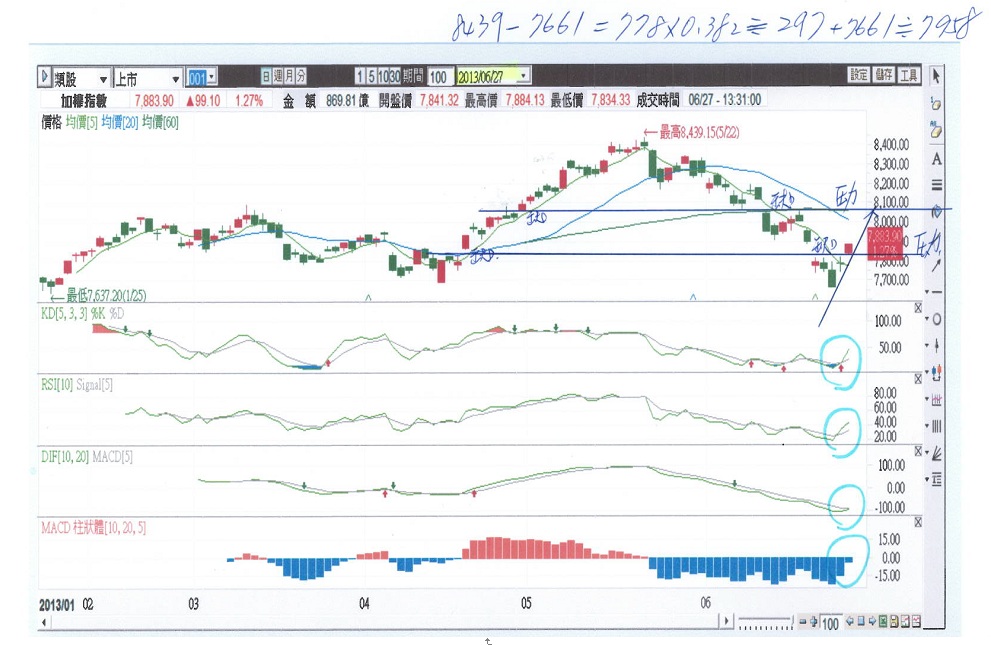Pick the second eraser tool above the A tool
The image size is (991, 645).
(x=936, y=130)
